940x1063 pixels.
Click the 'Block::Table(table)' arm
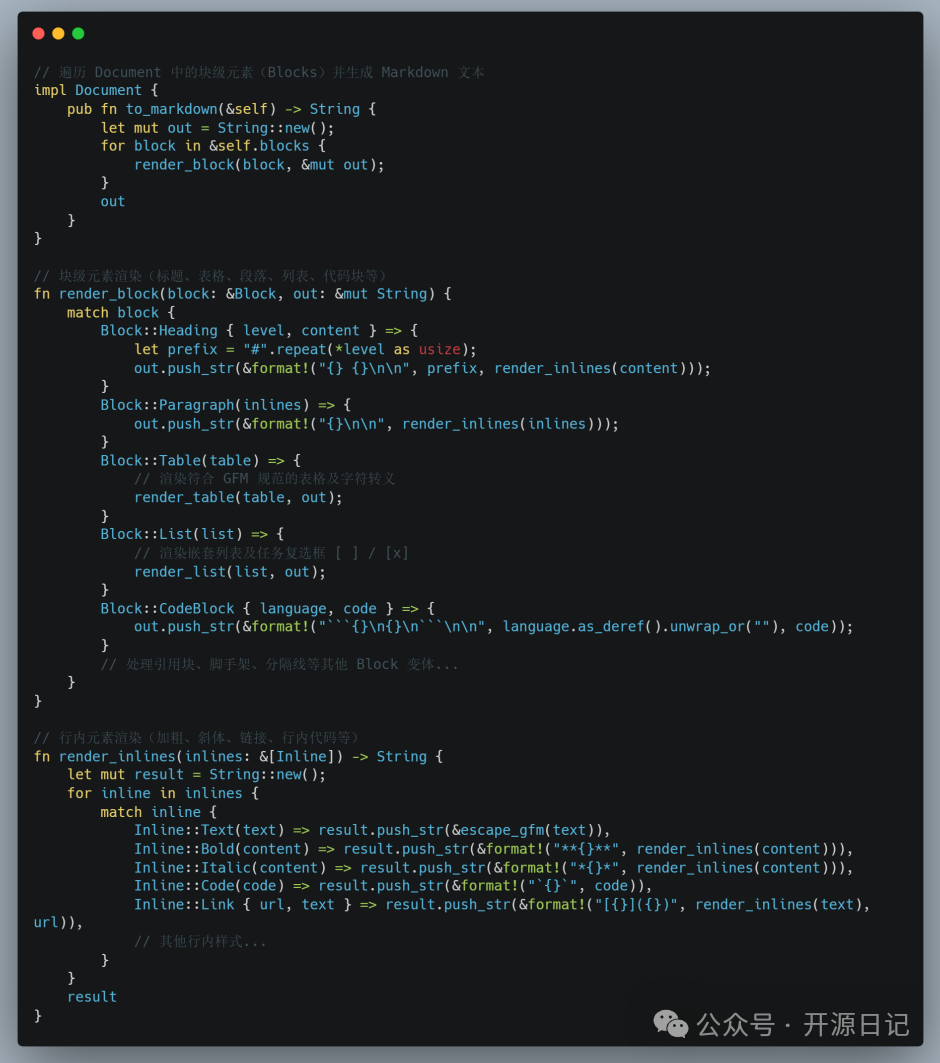(x=201, y=460)
